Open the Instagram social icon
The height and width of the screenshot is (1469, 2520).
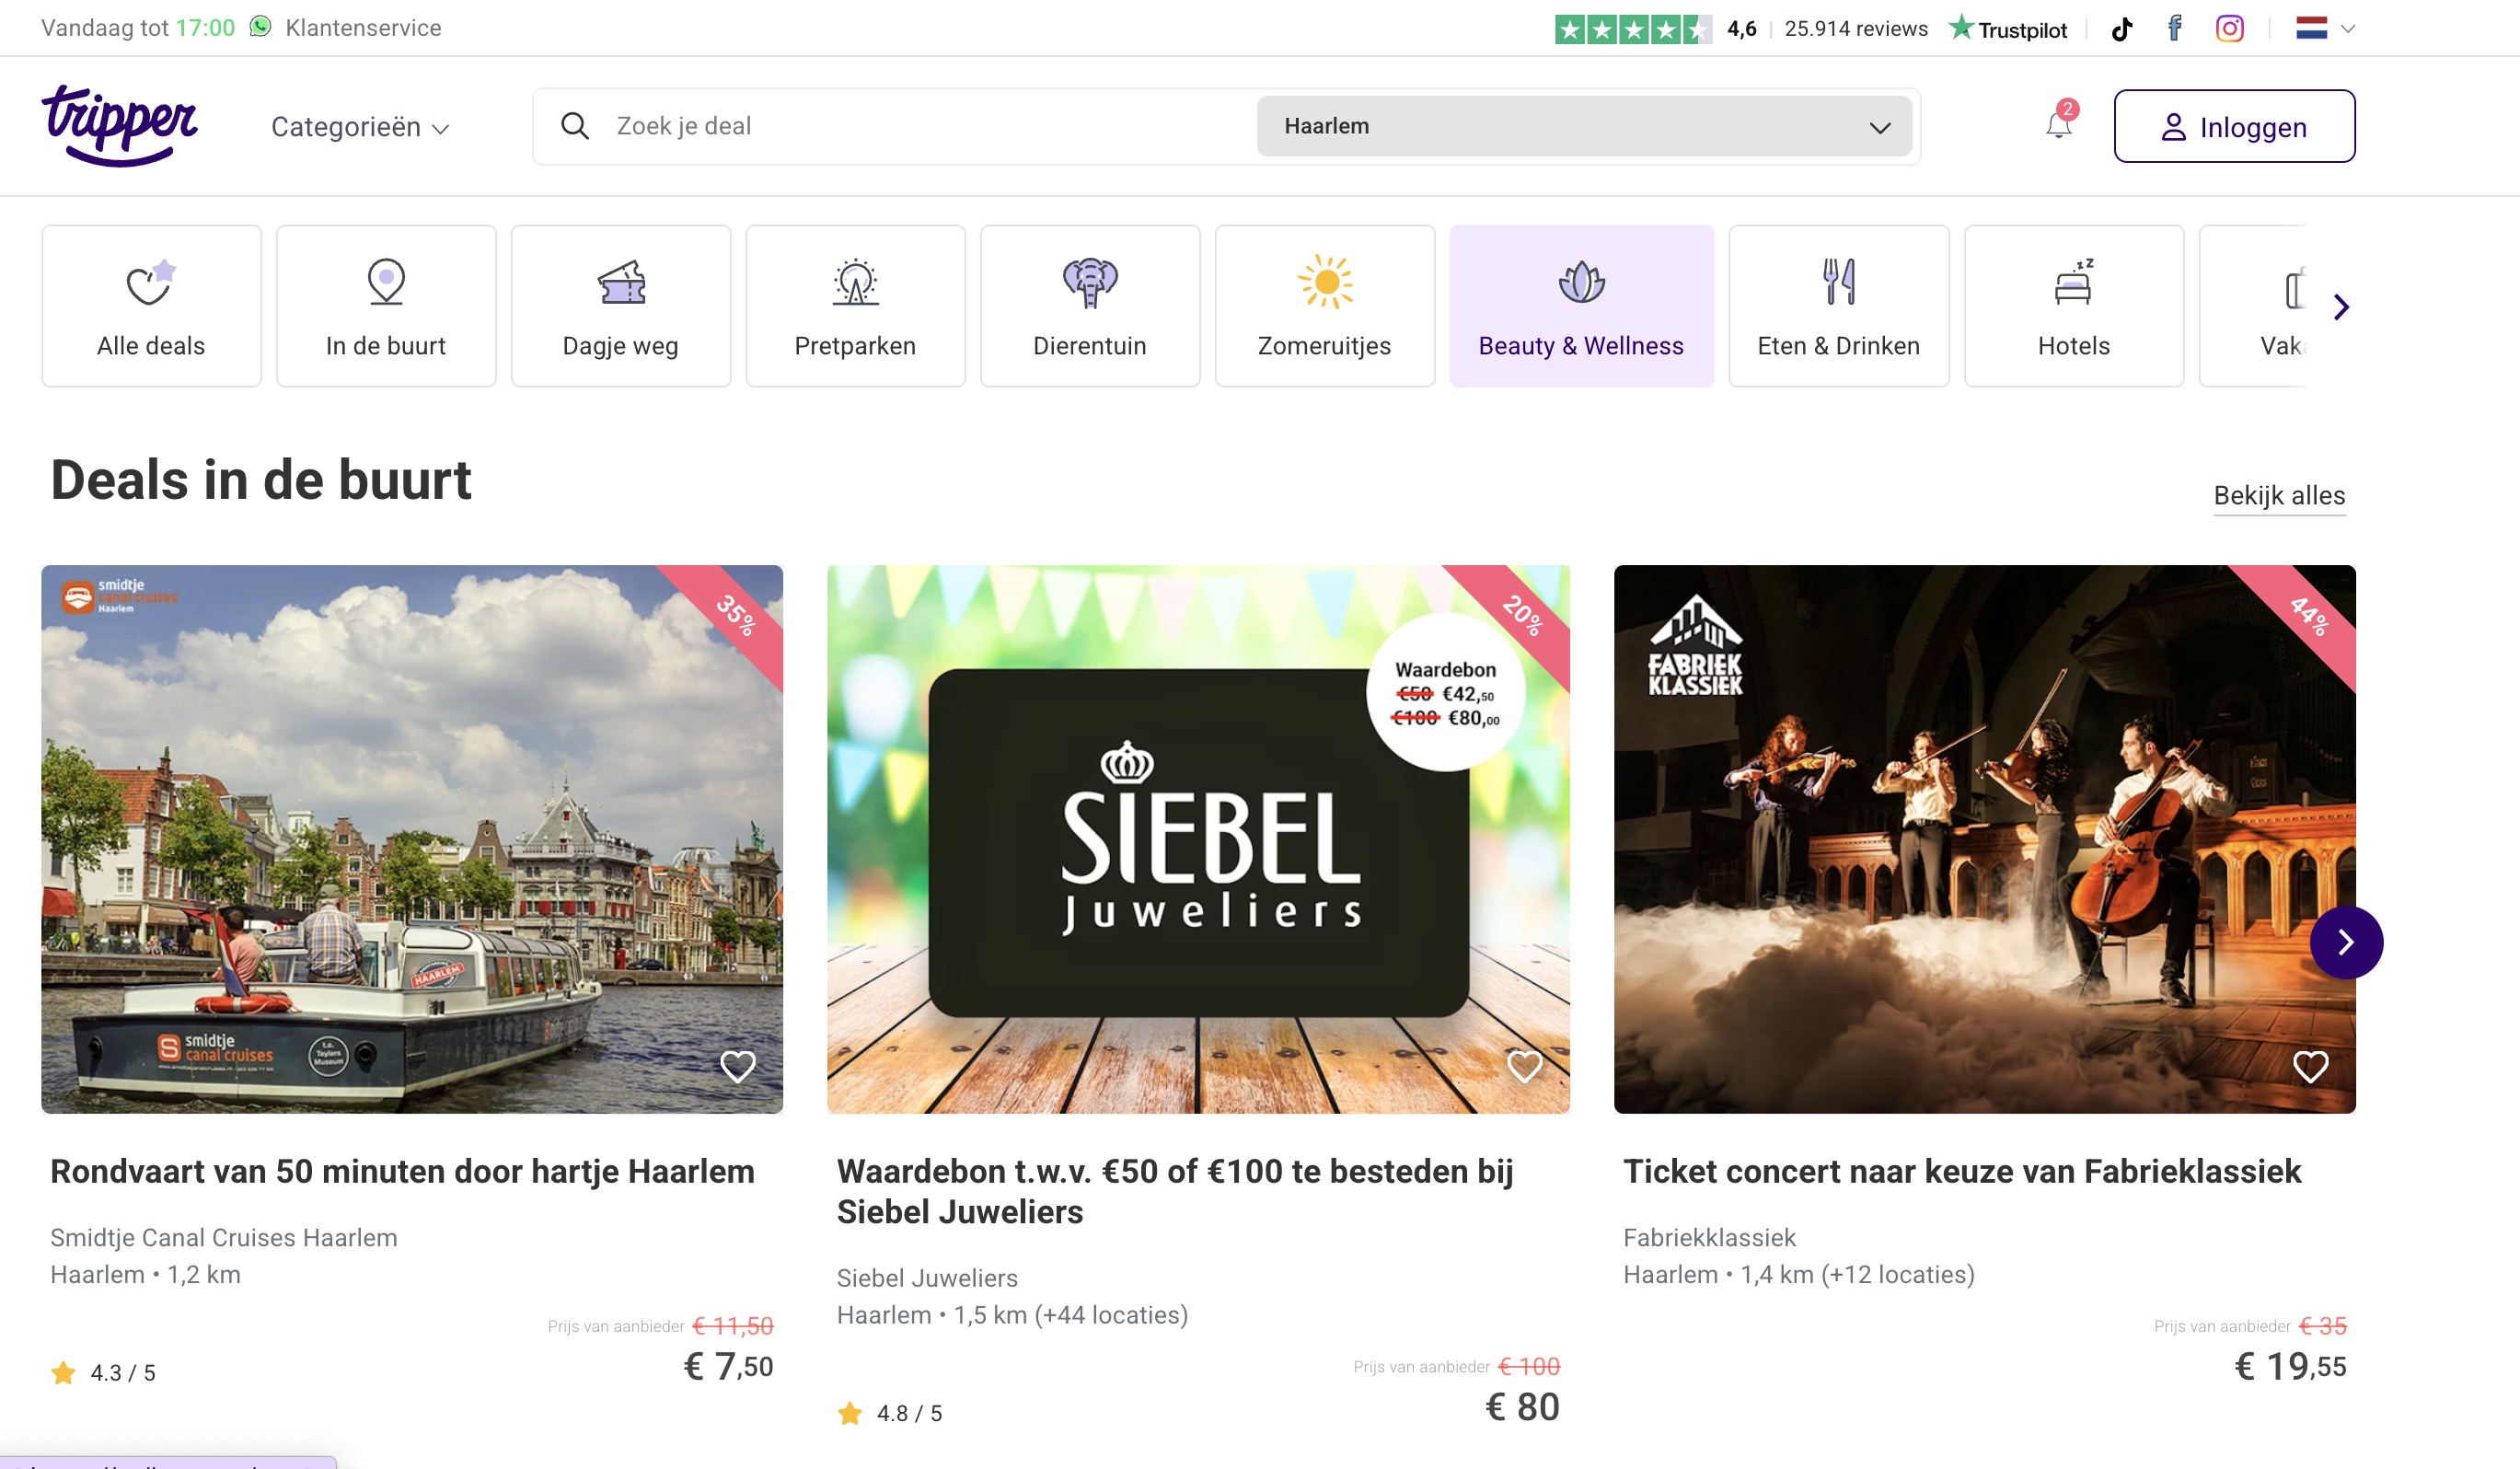(2229, 28)
